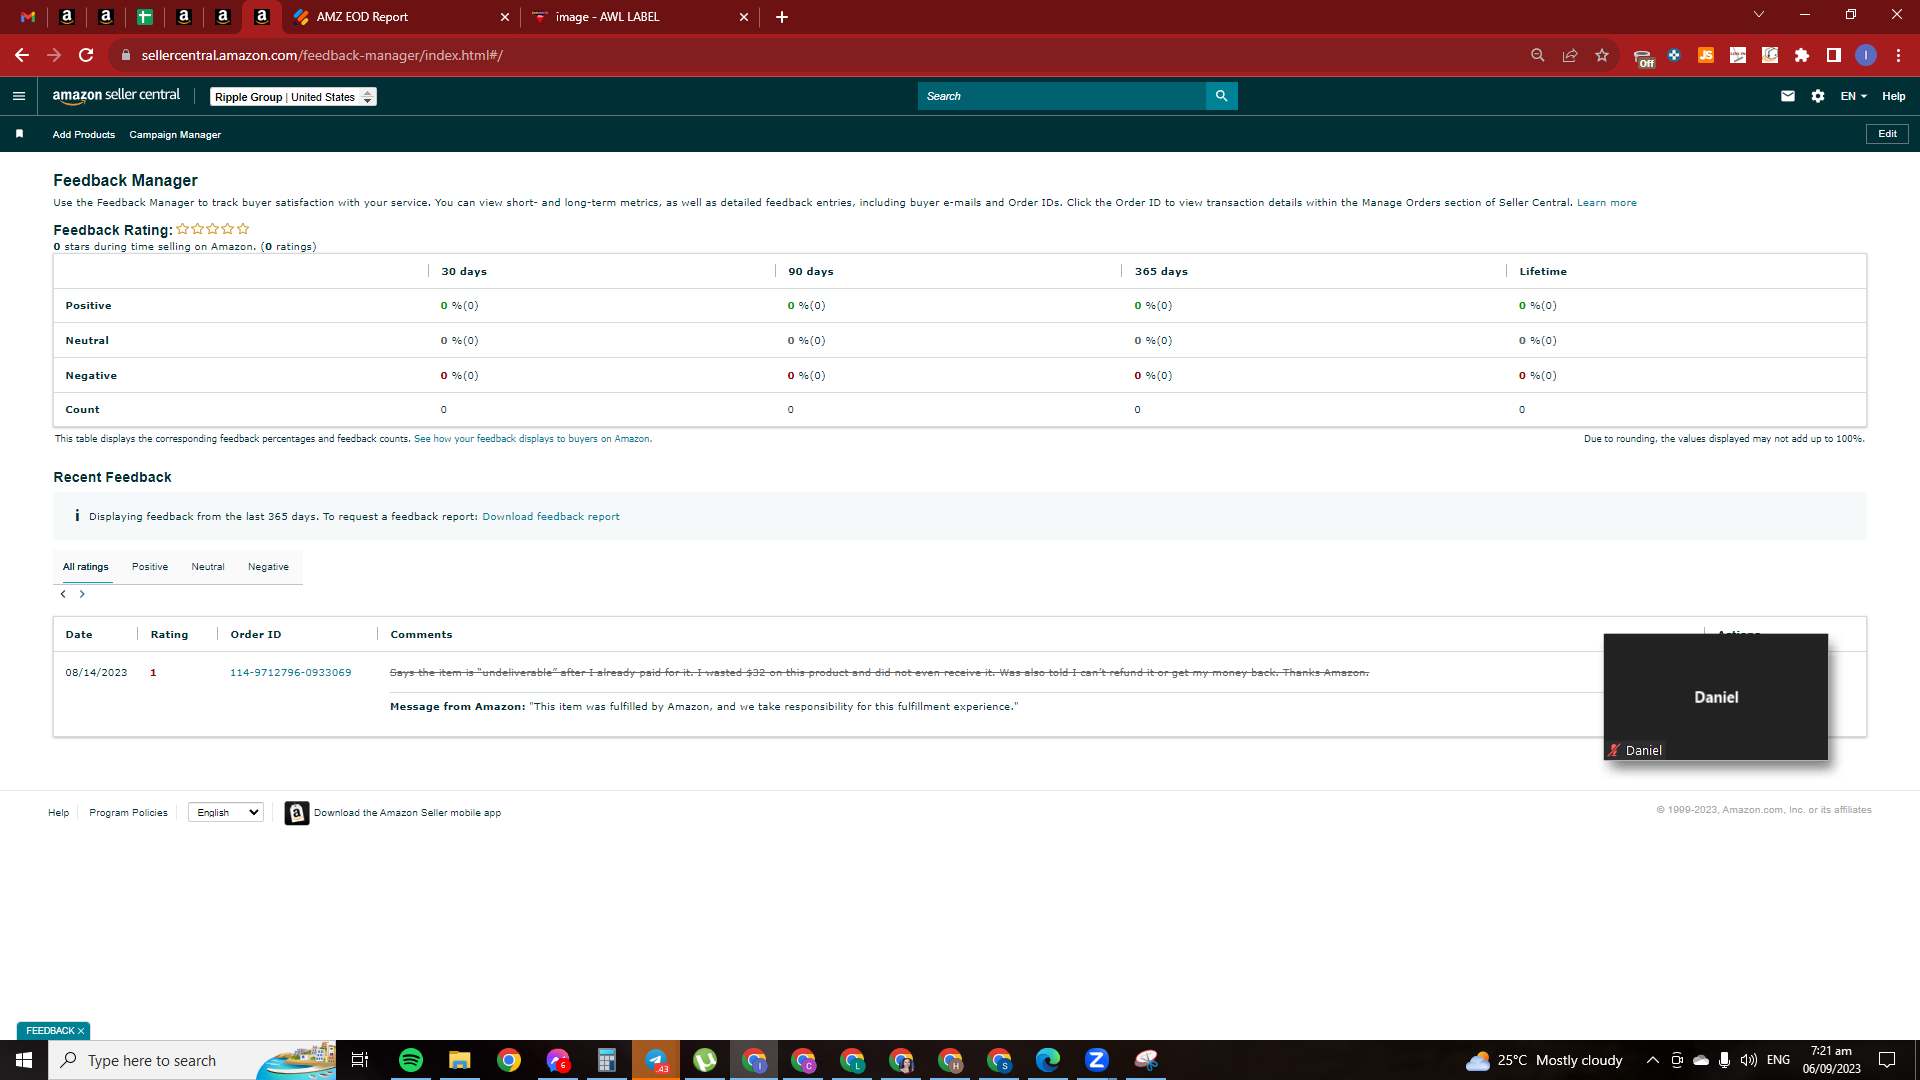Image resolution: width=1920 pixels, height=1080 pixels.
Task: Open the footer Help link
Action: click(59, 813)
